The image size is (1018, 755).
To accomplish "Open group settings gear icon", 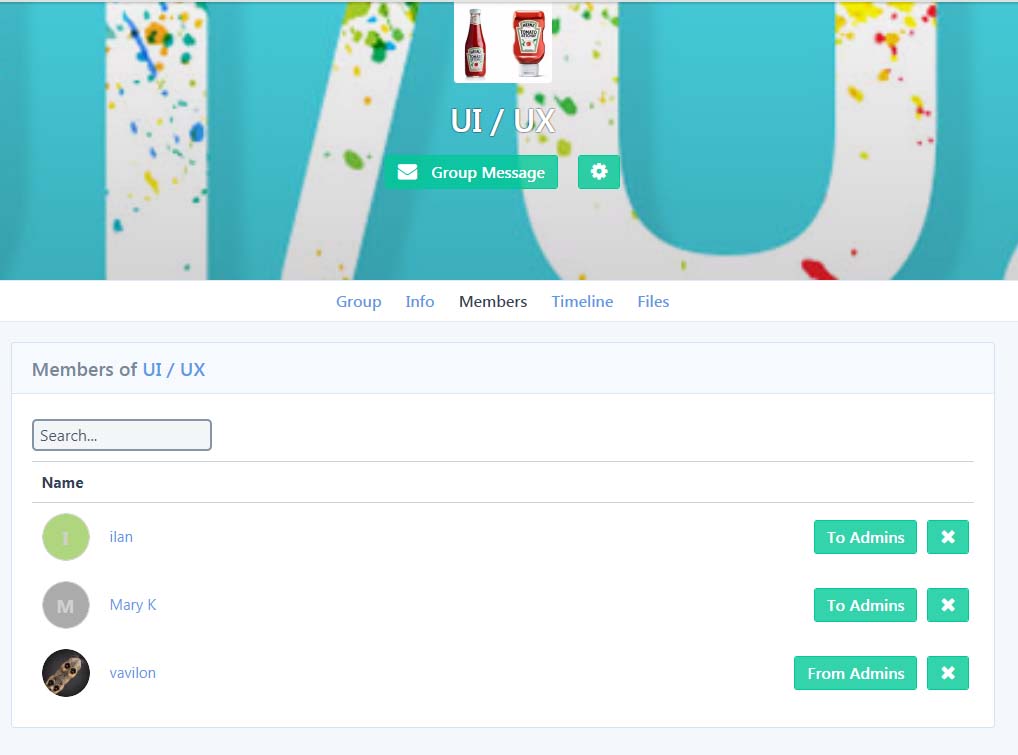I will (x=599, y=172).
